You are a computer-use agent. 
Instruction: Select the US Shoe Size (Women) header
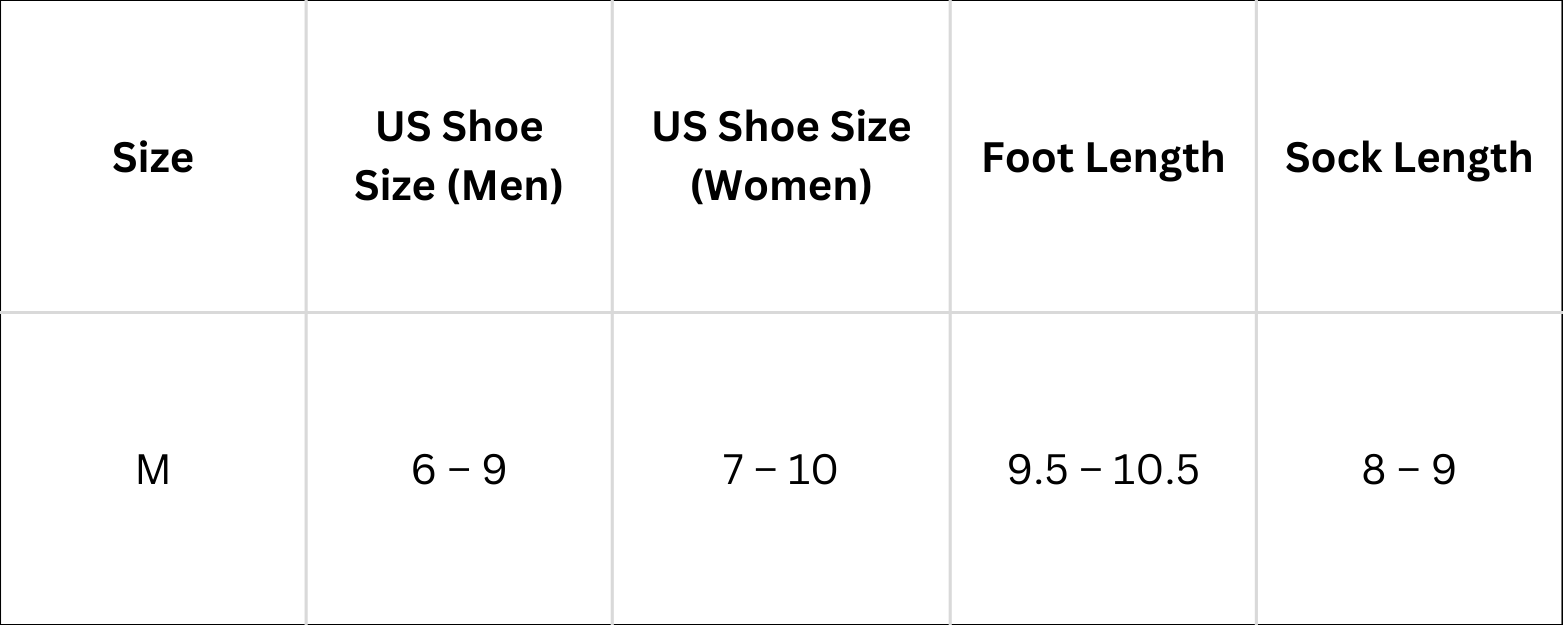781,156
